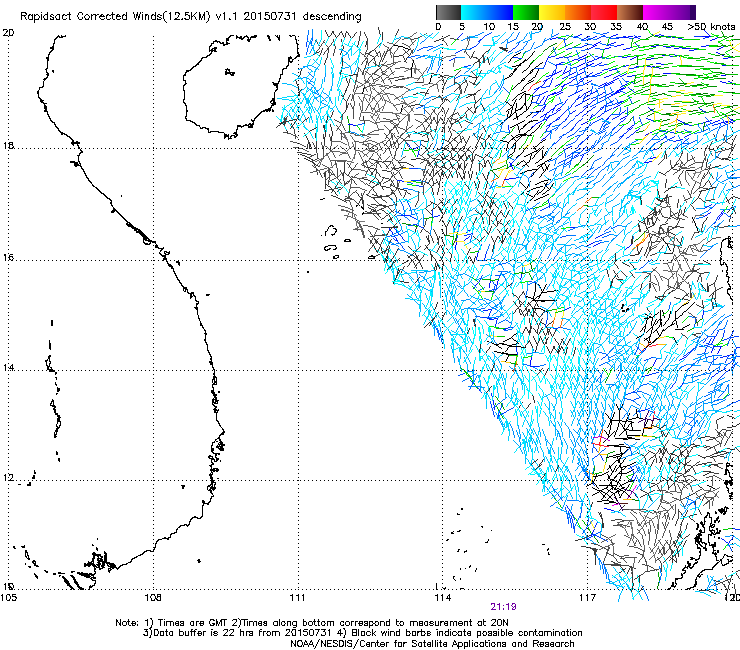740x650 pixels.
Task: Click latitude label '20' on the left axis
Action: point(8,33)
